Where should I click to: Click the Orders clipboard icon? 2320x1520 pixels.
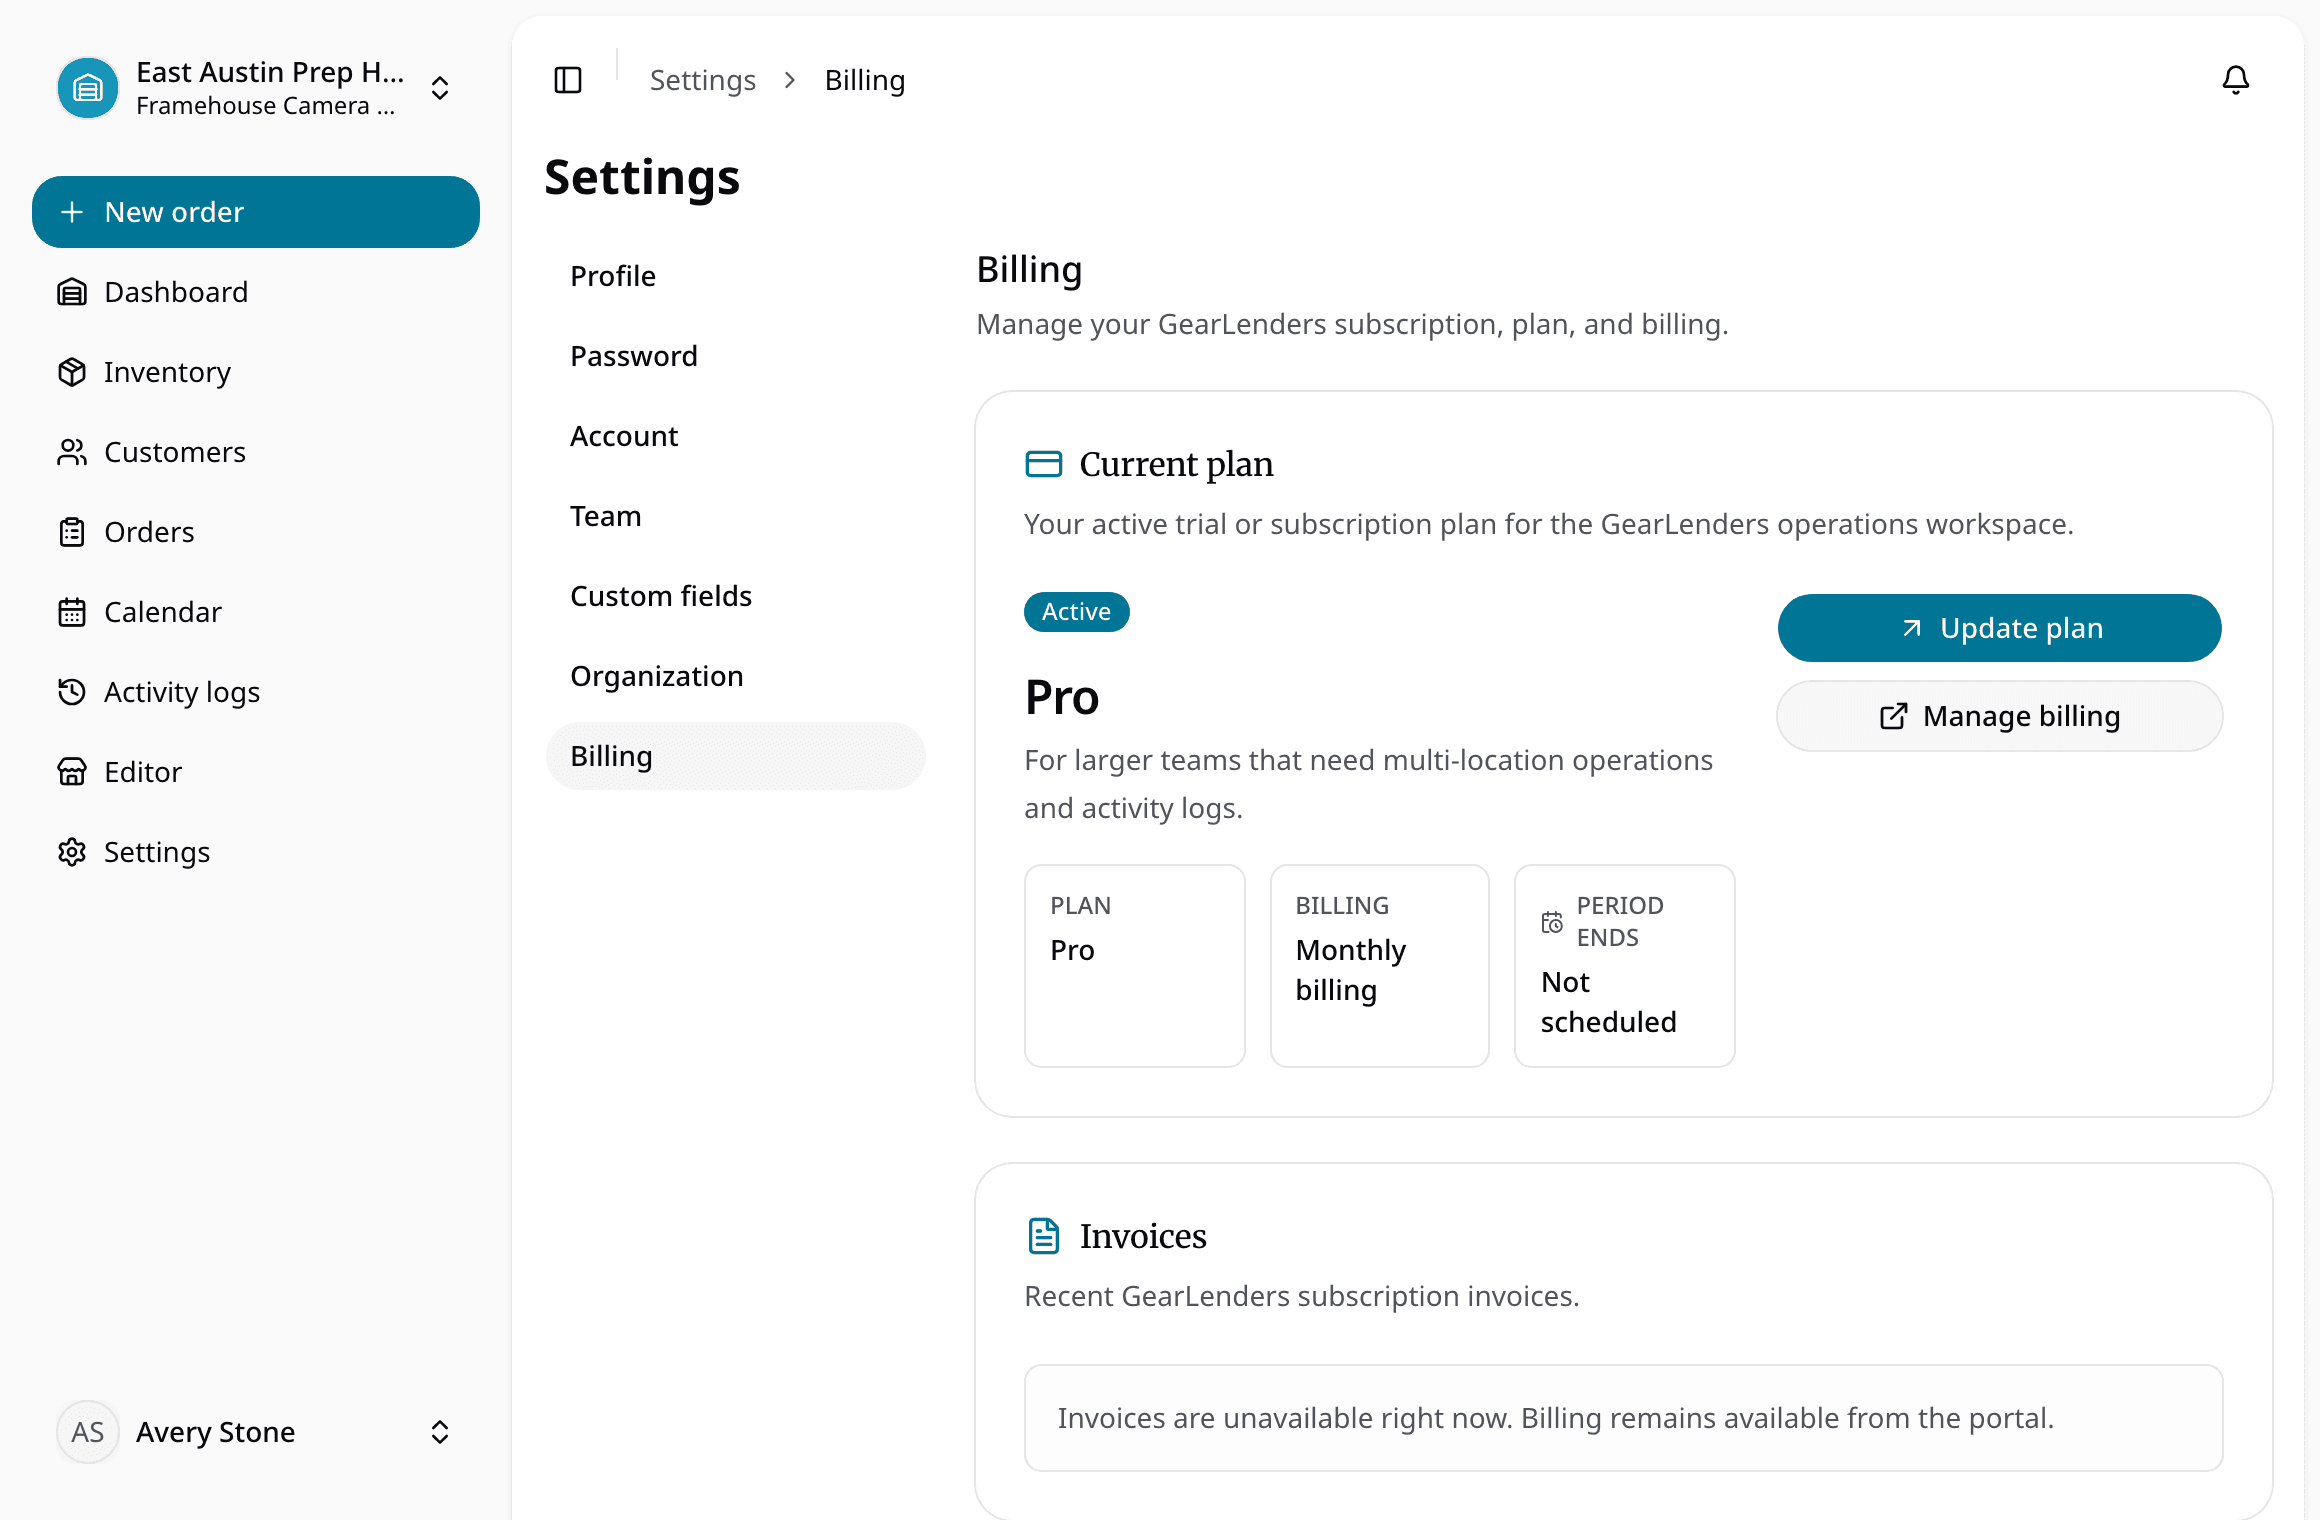[72, 532]
